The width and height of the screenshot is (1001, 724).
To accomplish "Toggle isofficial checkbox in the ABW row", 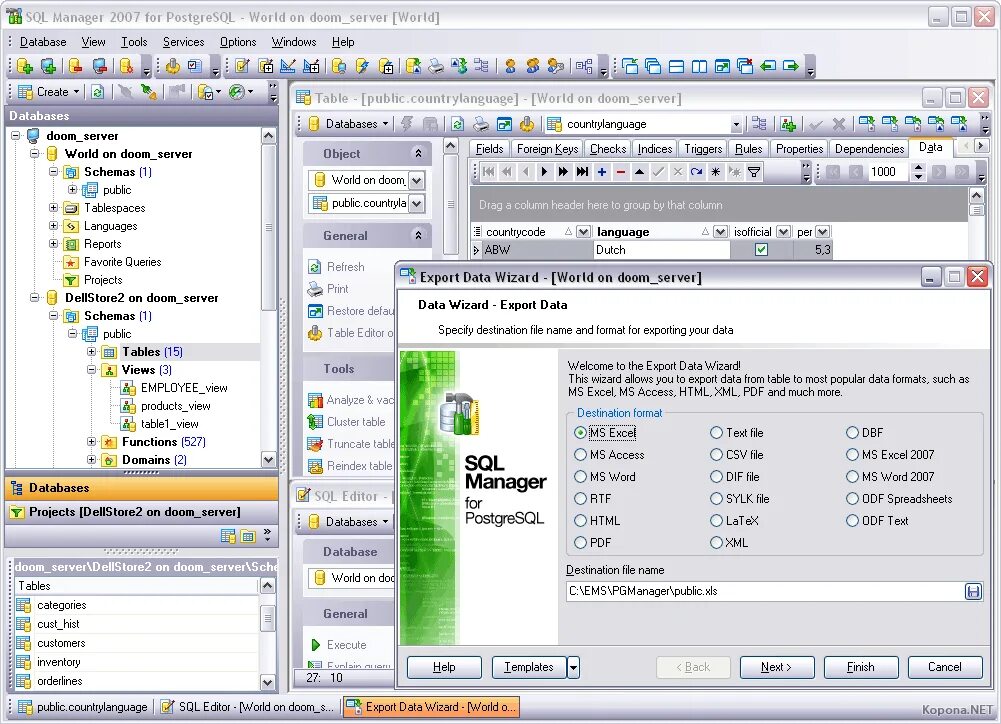I will (761, 250).
